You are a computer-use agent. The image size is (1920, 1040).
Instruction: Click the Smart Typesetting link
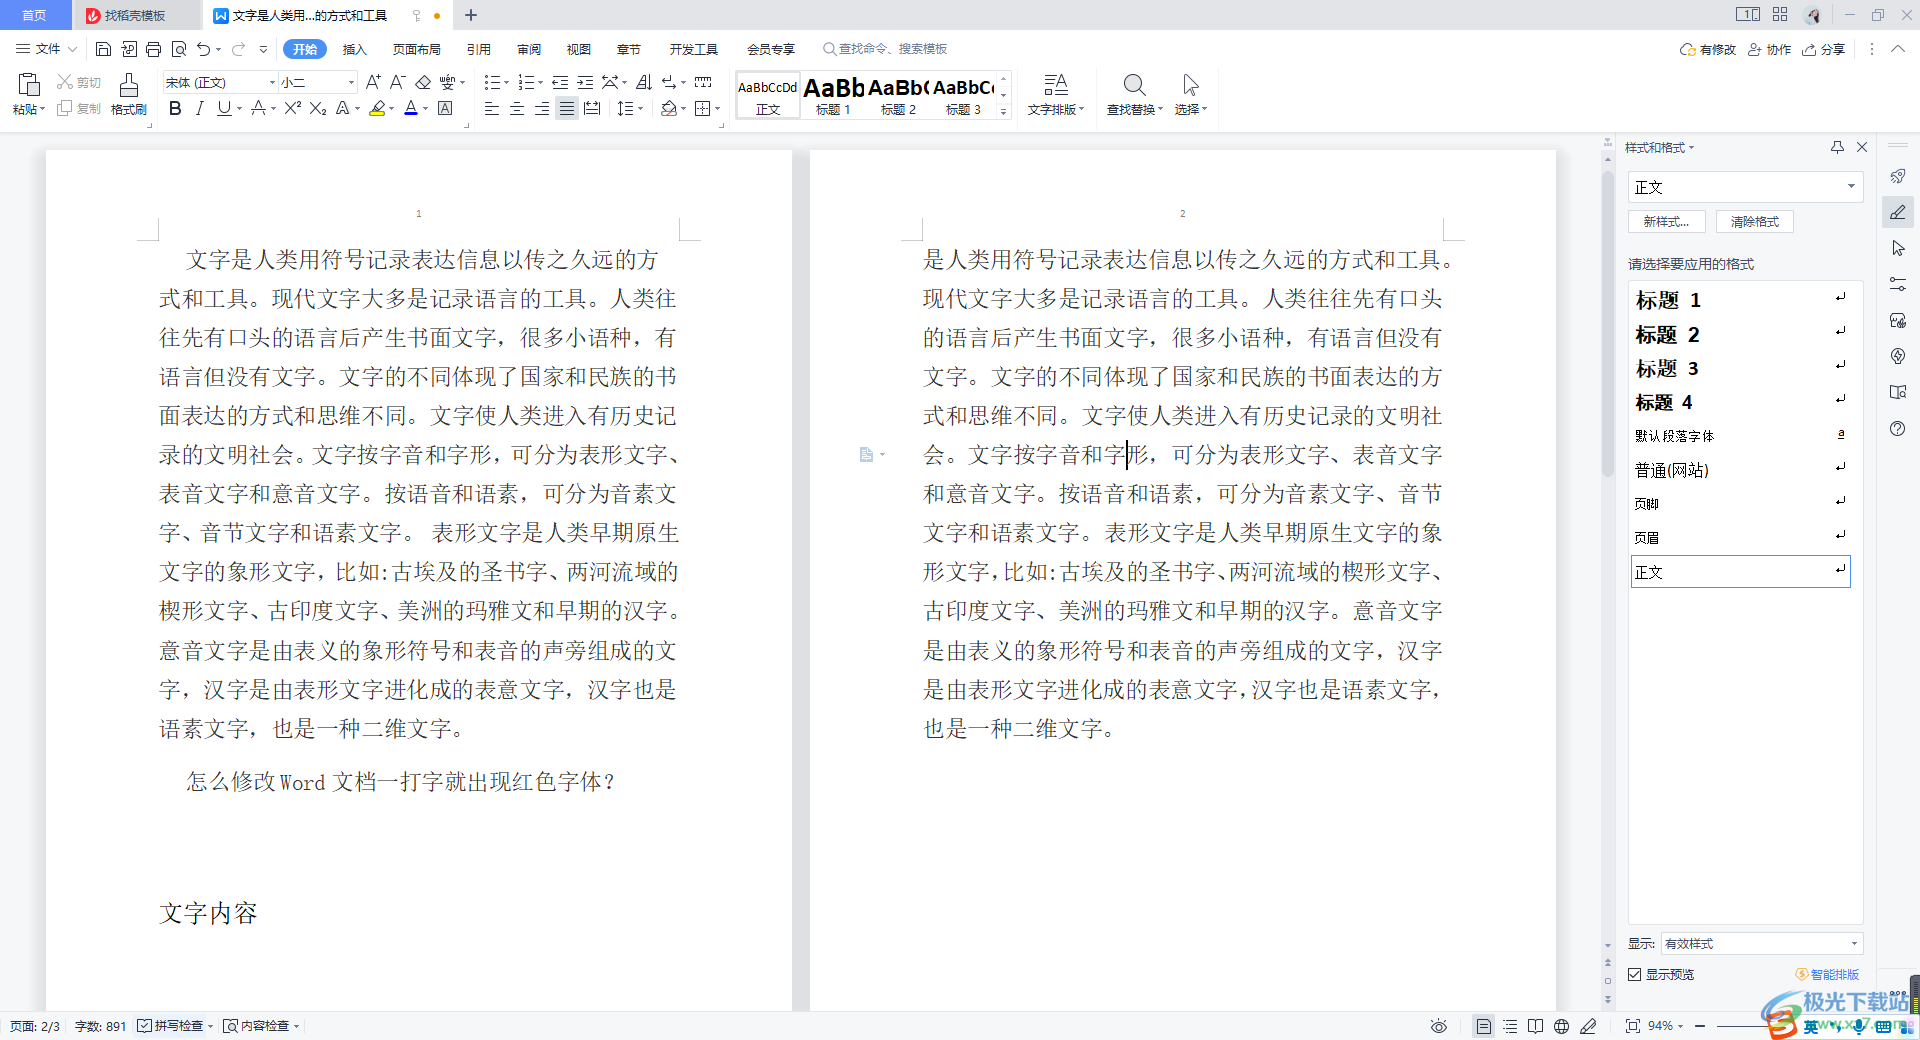pos(1827,974)
